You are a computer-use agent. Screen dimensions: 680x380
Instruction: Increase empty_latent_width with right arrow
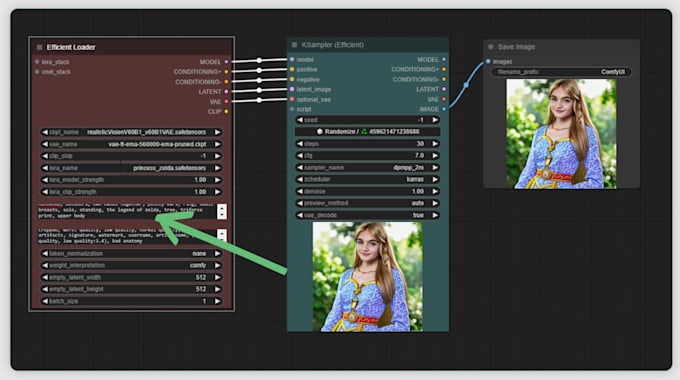pos(218,277)
